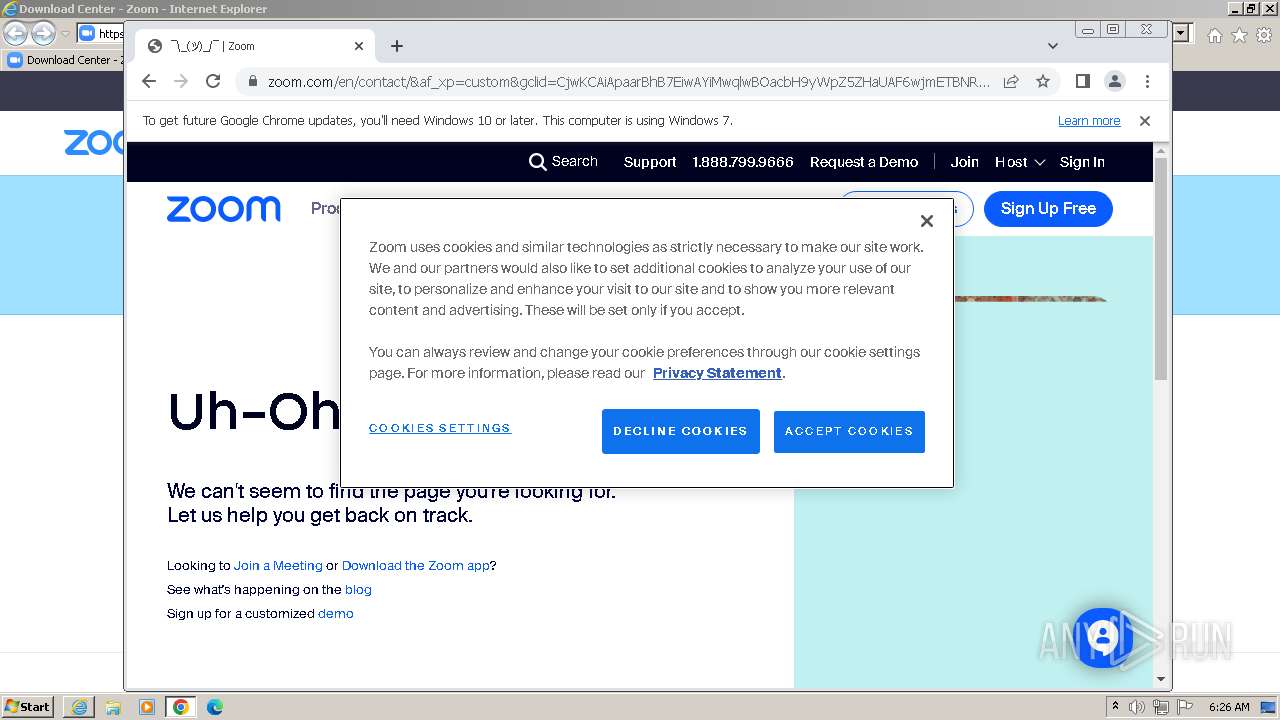This screenshot has width=1280, height=720.
Task: Click Sign In on Zoom header
Action: pyautogui.click(x=1082, y=162)
